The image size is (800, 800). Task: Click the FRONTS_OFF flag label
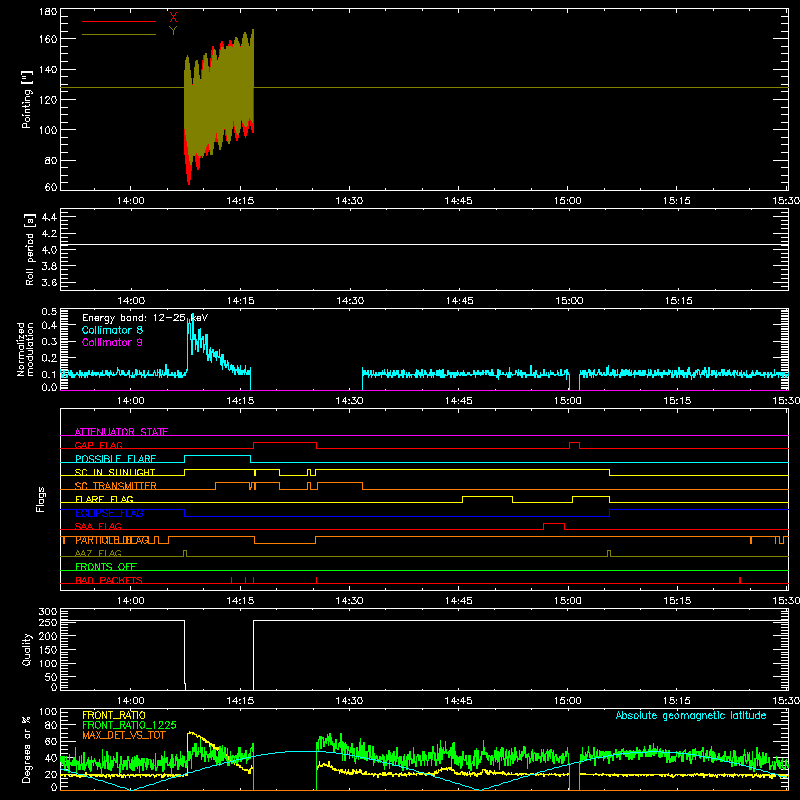point(106,566)
